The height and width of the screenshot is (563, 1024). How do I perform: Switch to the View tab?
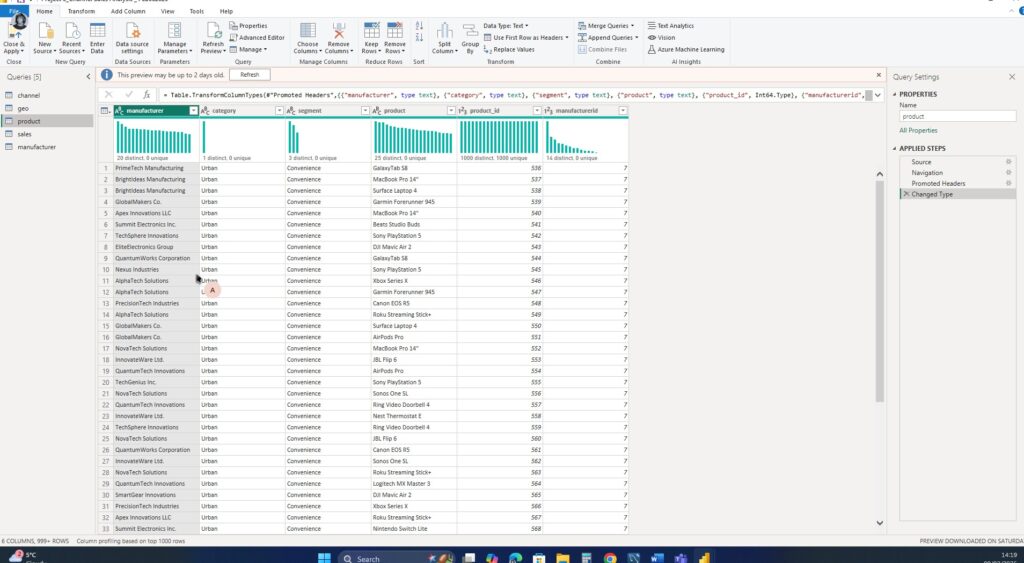click(168, 11)
